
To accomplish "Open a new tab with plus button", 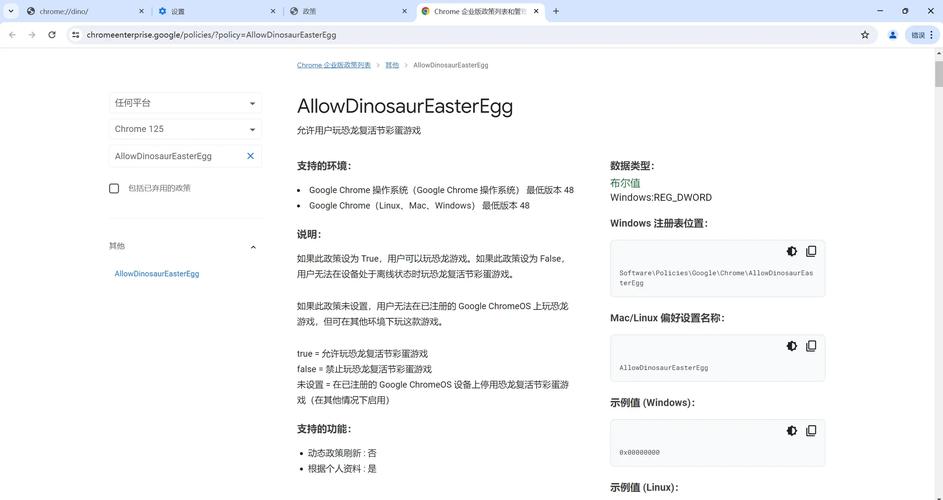I will pos(556,11).
